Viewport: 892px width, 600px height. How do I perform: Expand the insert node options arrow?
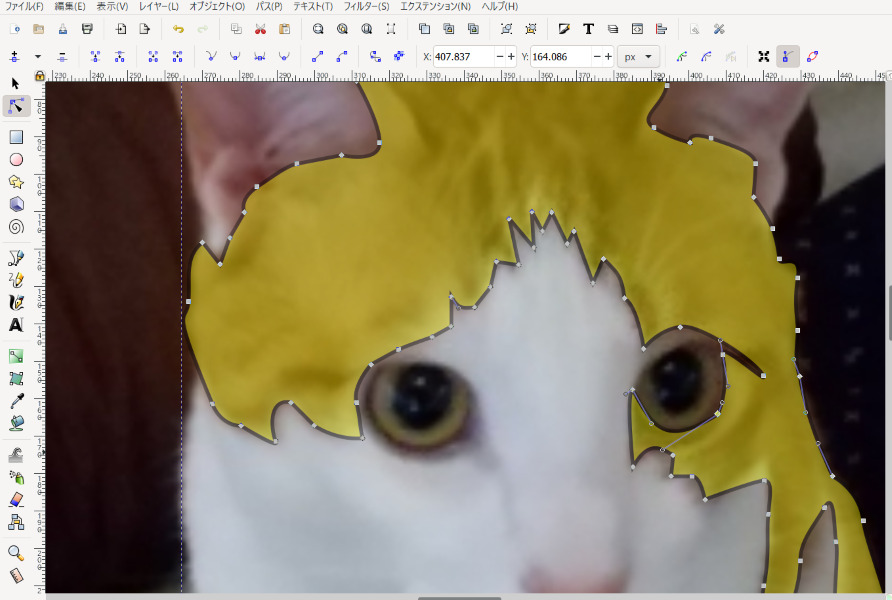pyautogui.click(x=38, y=56)
